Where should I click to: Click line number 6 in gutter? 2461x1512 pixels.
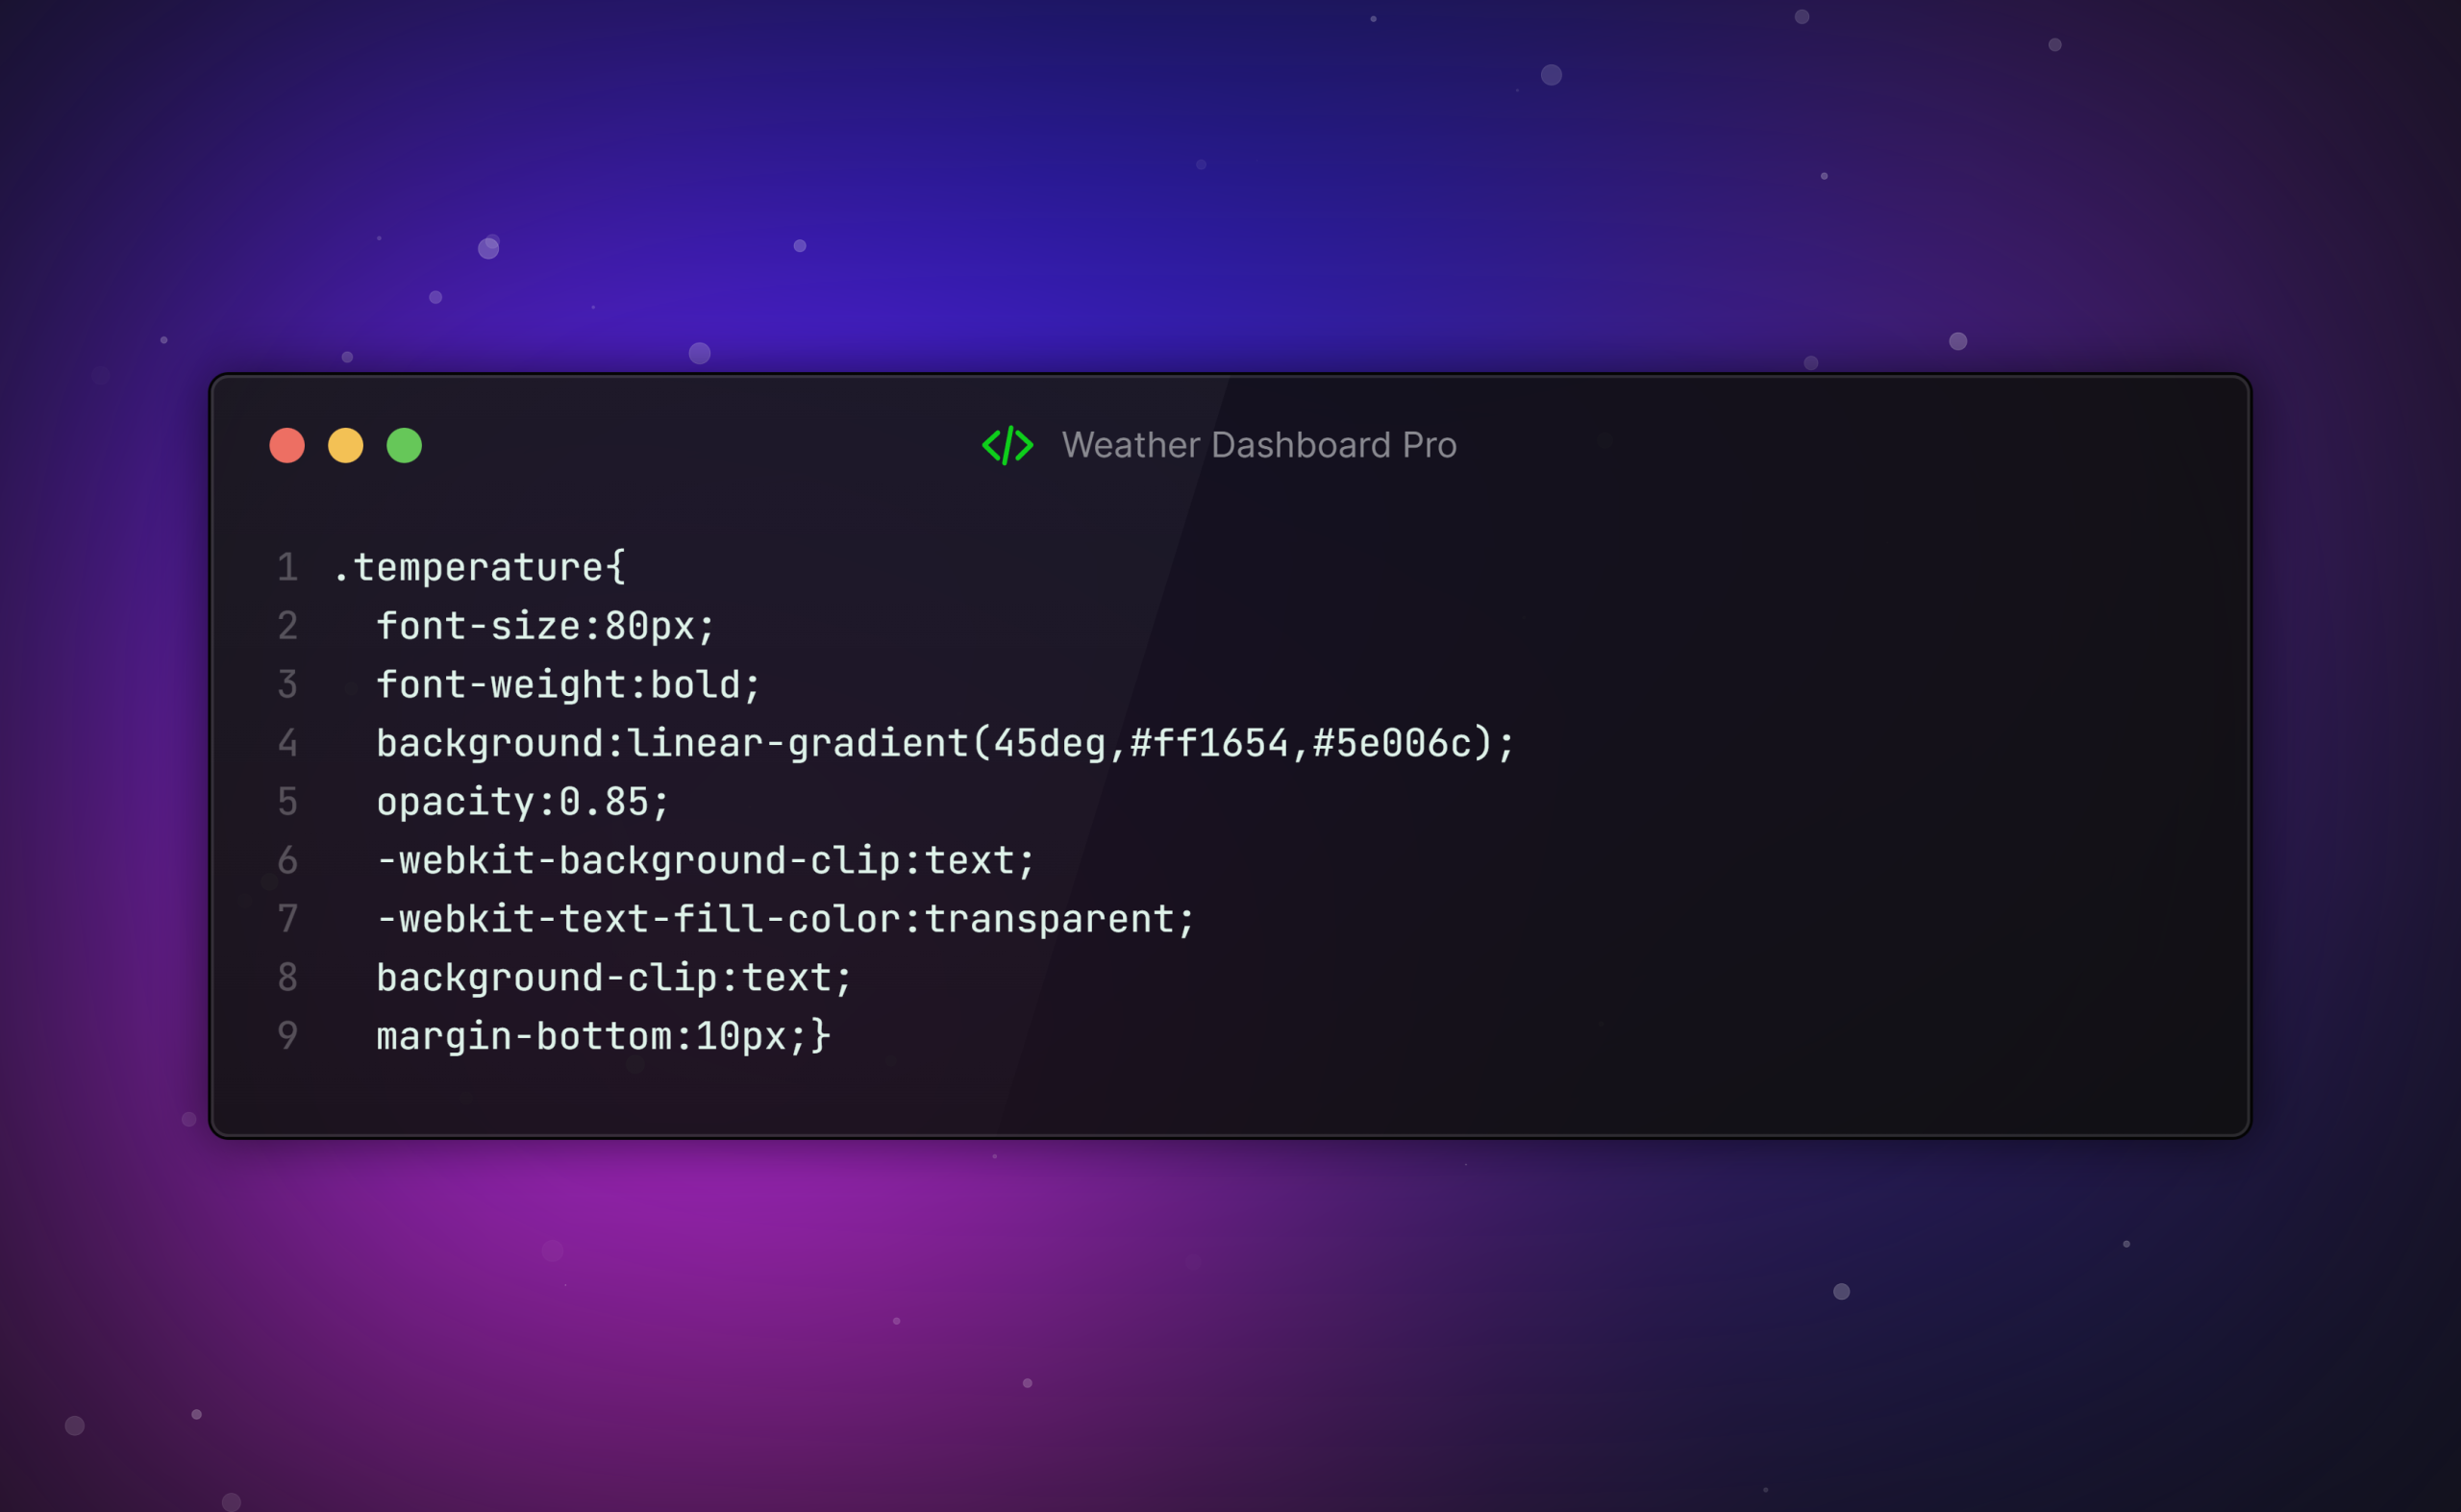tap(288, 860)
